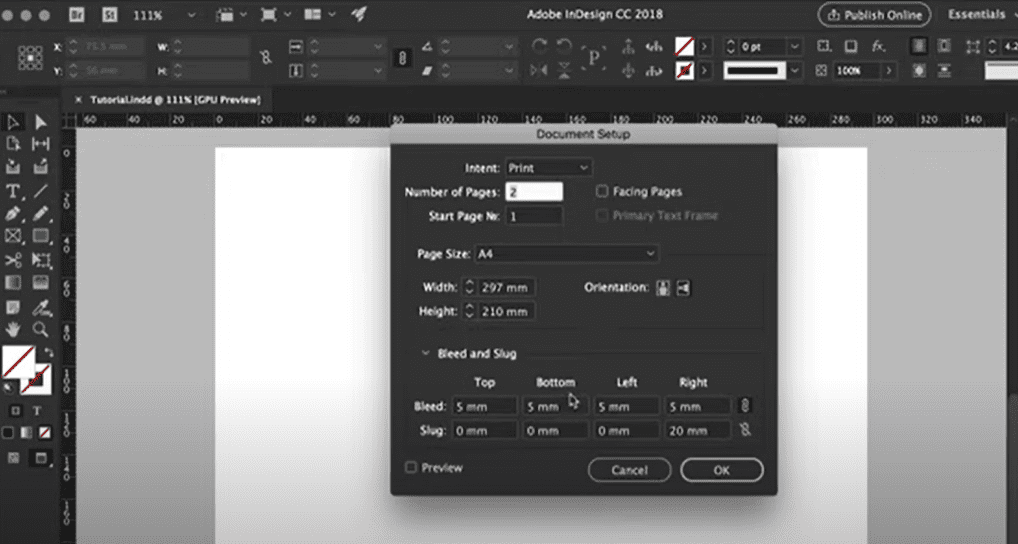Image resolution: width=1018 pixels, height=544 pixels.
Task: Click the control bar fill swatch
Action: coord(684,47)
